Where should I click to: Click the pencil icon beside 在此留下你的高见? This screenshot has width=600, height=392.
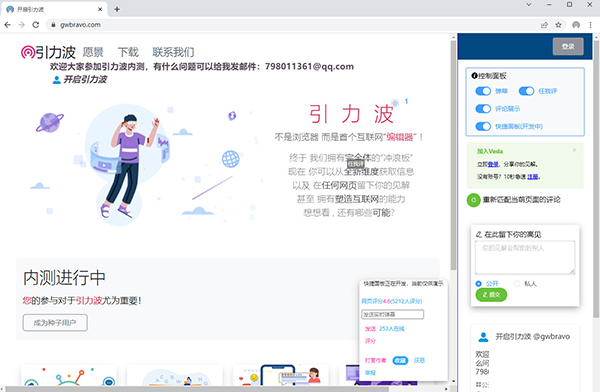479,234
